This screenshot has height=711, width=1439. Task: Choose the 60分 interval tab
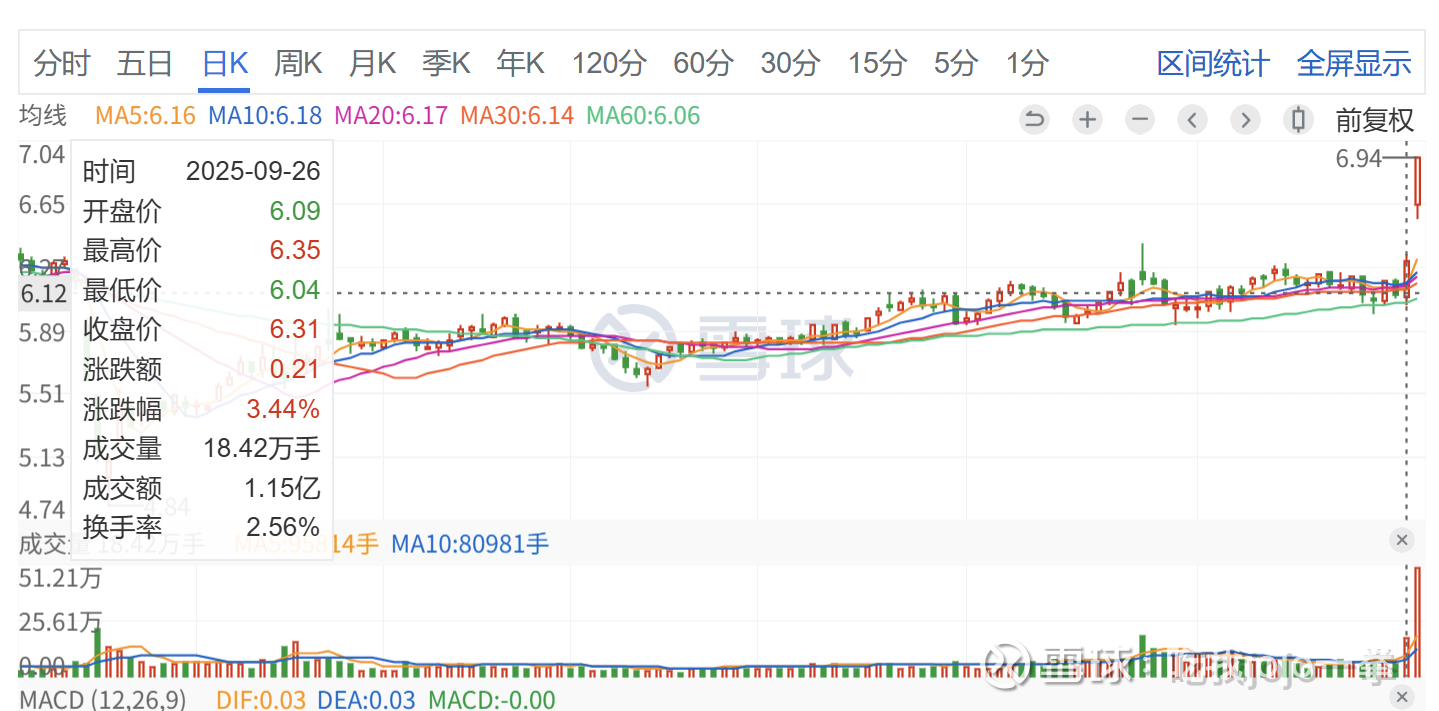coord(703,64)
